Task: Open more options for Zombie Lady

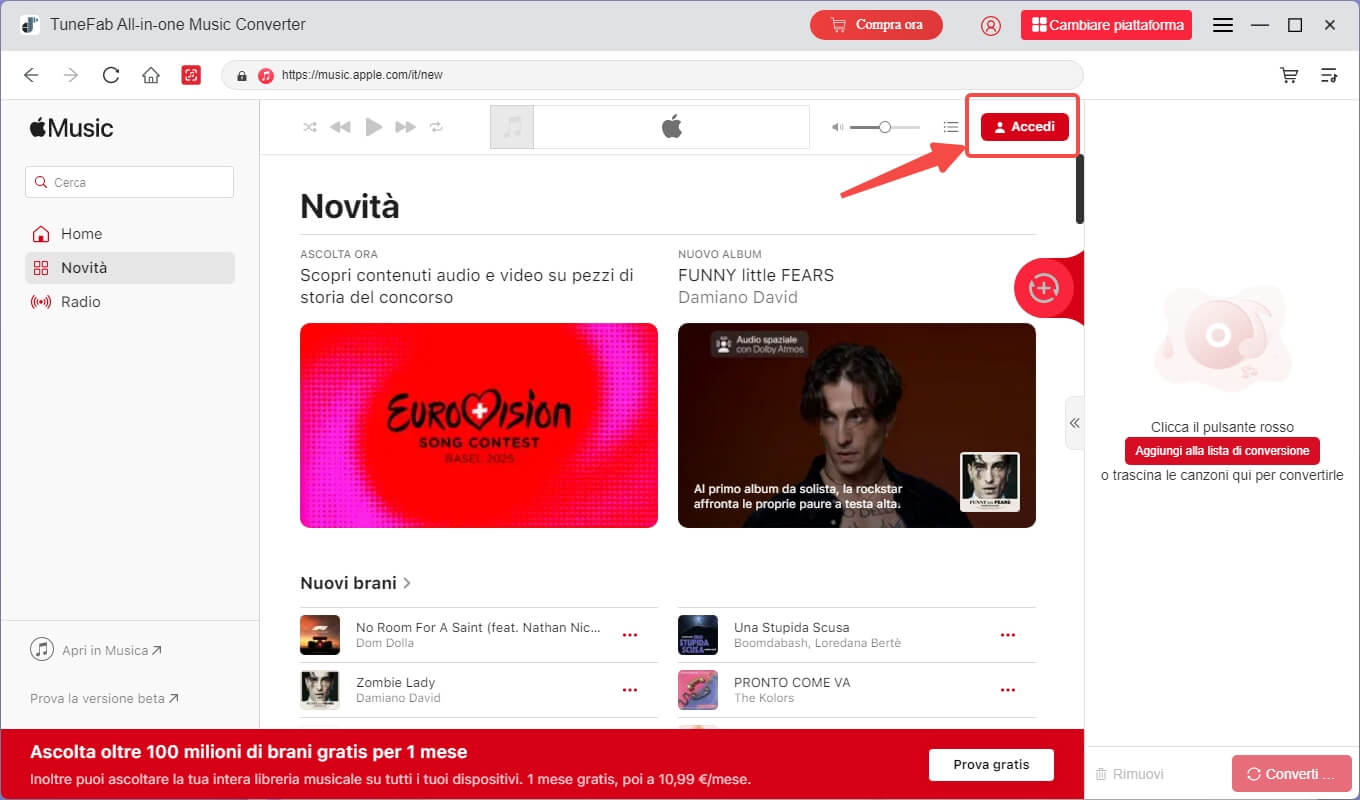Action: tap(630, 690)
